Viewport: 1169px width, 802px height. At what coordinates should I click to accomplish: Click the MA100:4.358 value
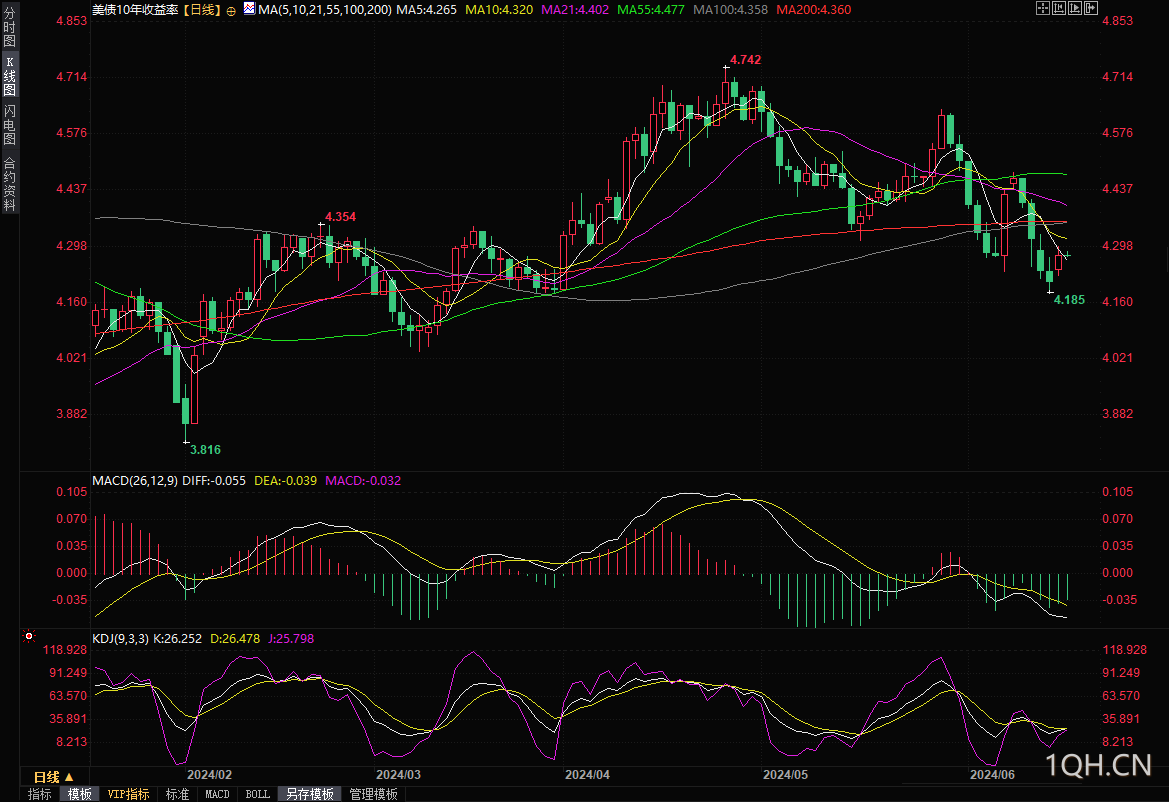point(731,10)
